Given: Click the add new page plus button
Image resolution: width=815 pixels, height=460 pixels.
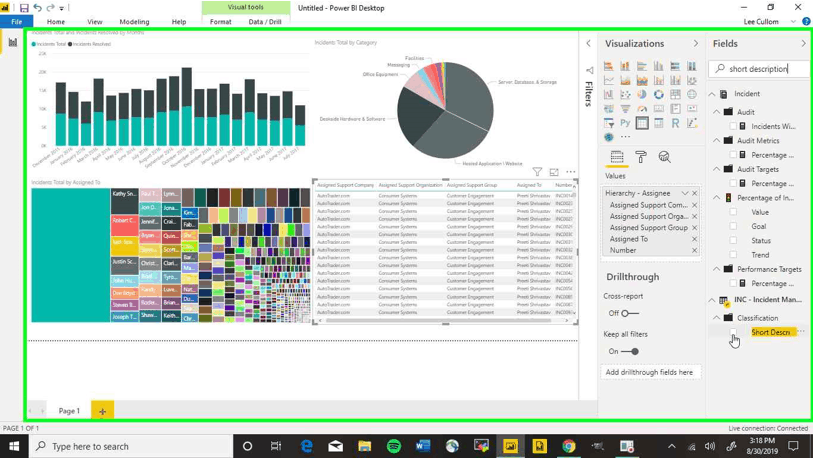Looking at the screenshot, I should click(x=102, y=411).
